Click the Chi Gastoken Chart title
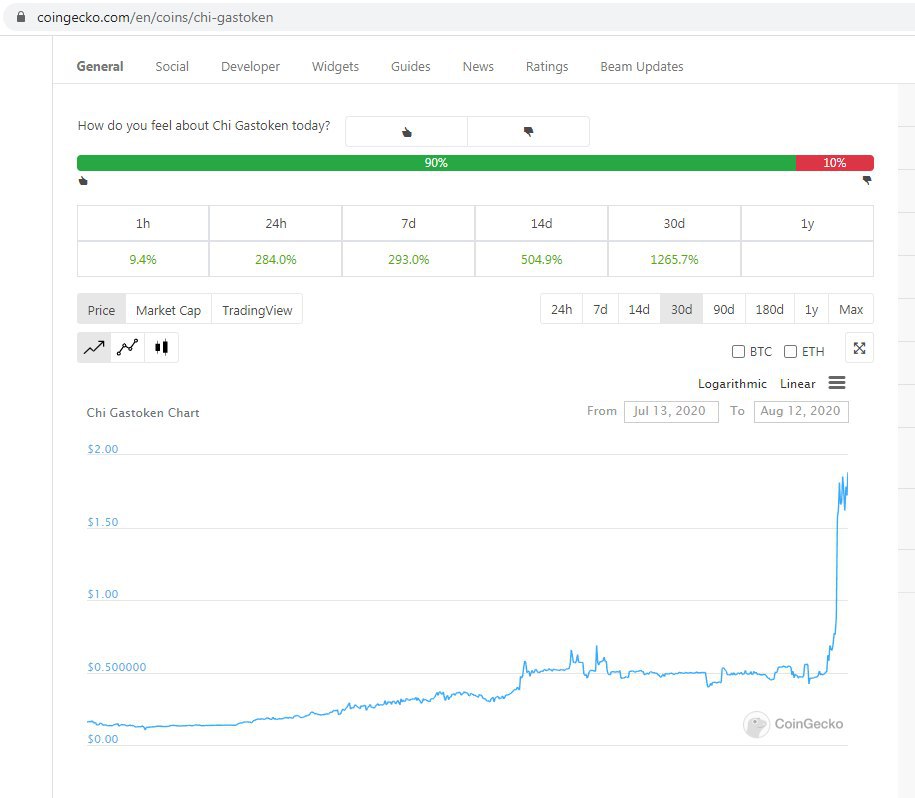915x798 pixels. (x=143, y=412)
